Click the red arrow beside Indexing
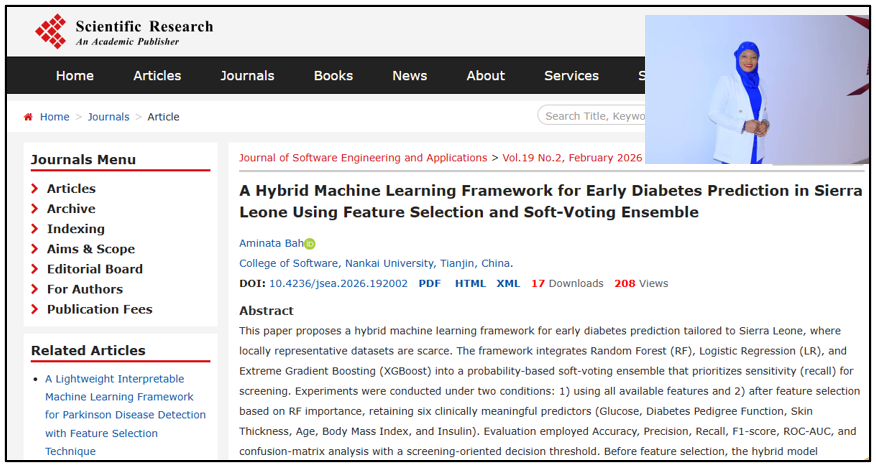This screenshot has width=876, height=468. [35, 229]
